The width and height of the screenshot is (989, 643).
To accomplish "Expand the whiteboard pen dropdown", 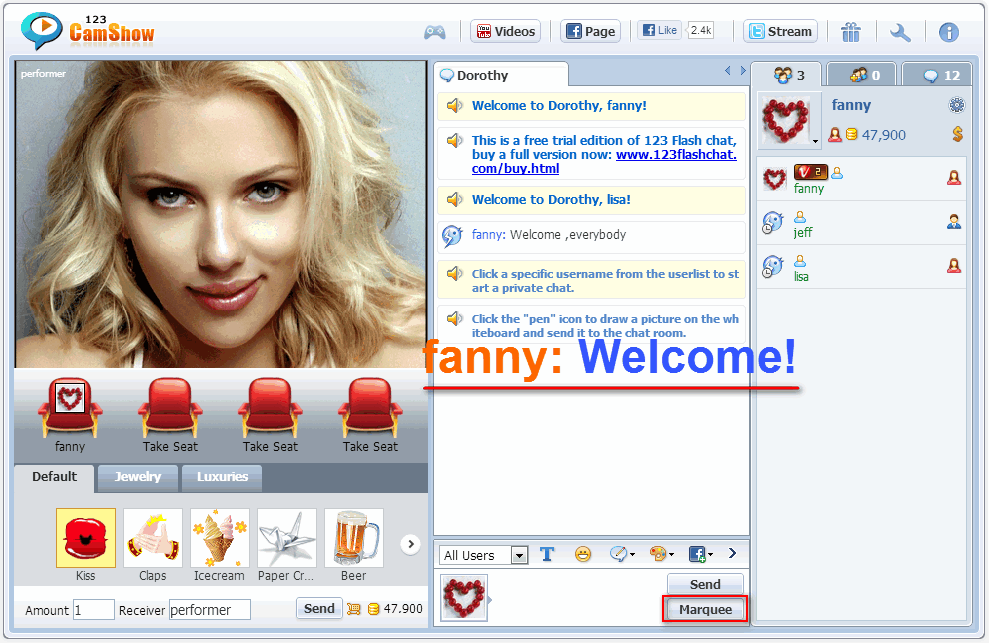I will (622, 554).
